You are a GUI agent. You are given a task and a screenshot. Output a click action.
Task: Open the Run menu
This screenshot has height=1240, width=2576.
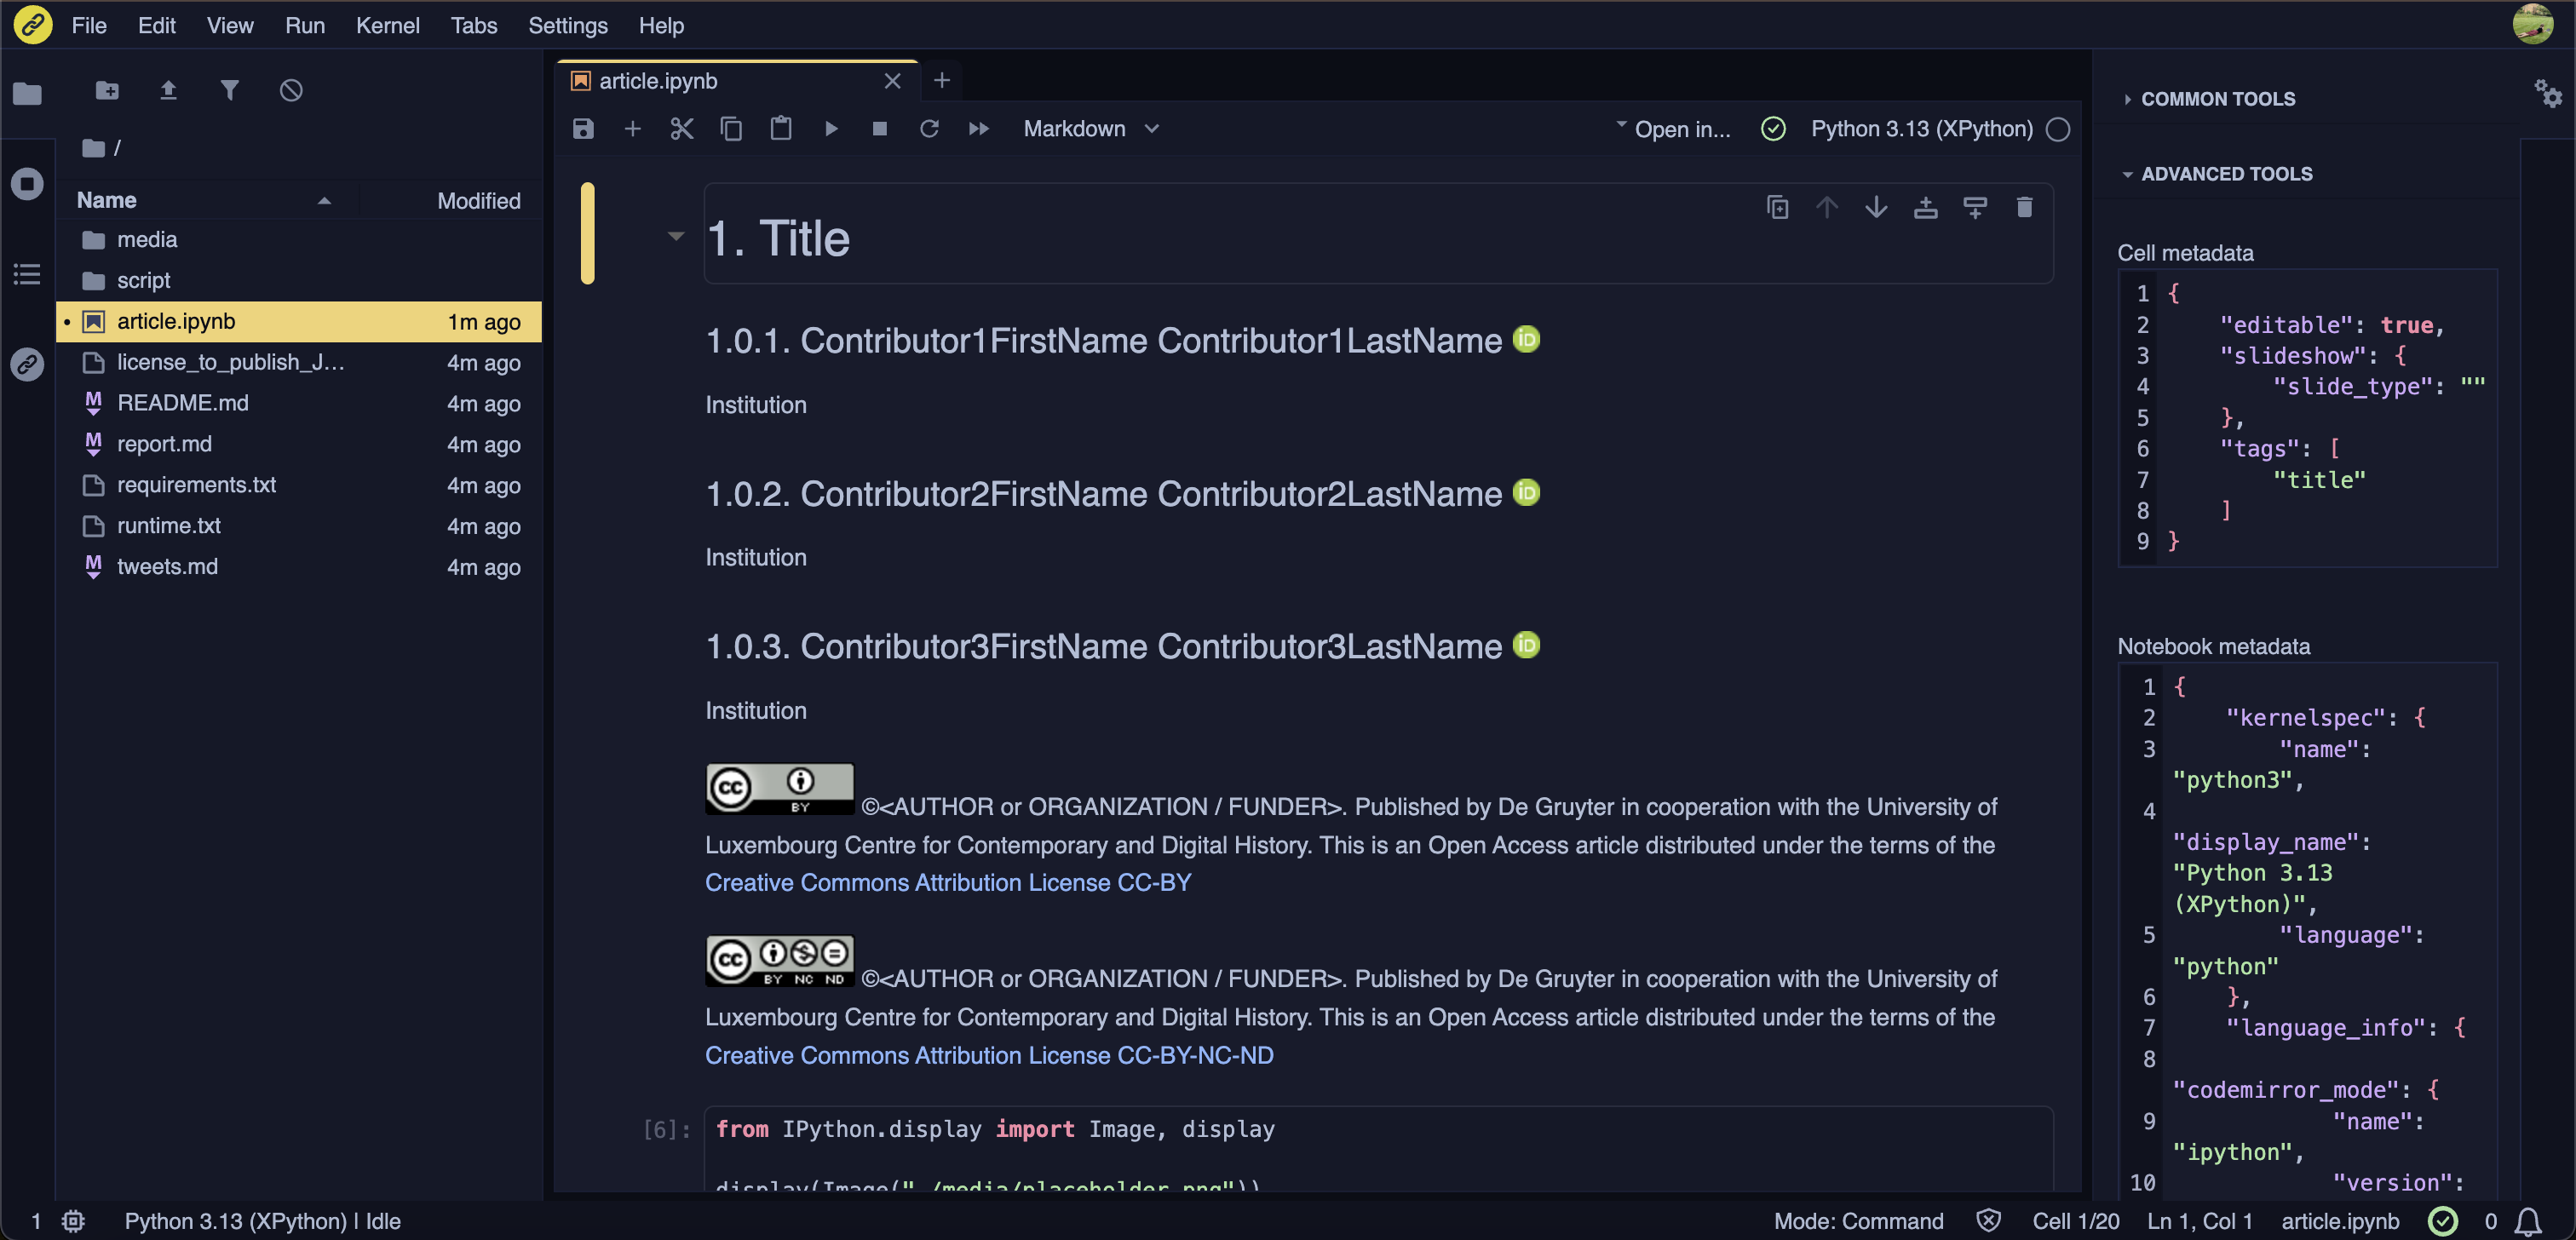tap(304, 26)
